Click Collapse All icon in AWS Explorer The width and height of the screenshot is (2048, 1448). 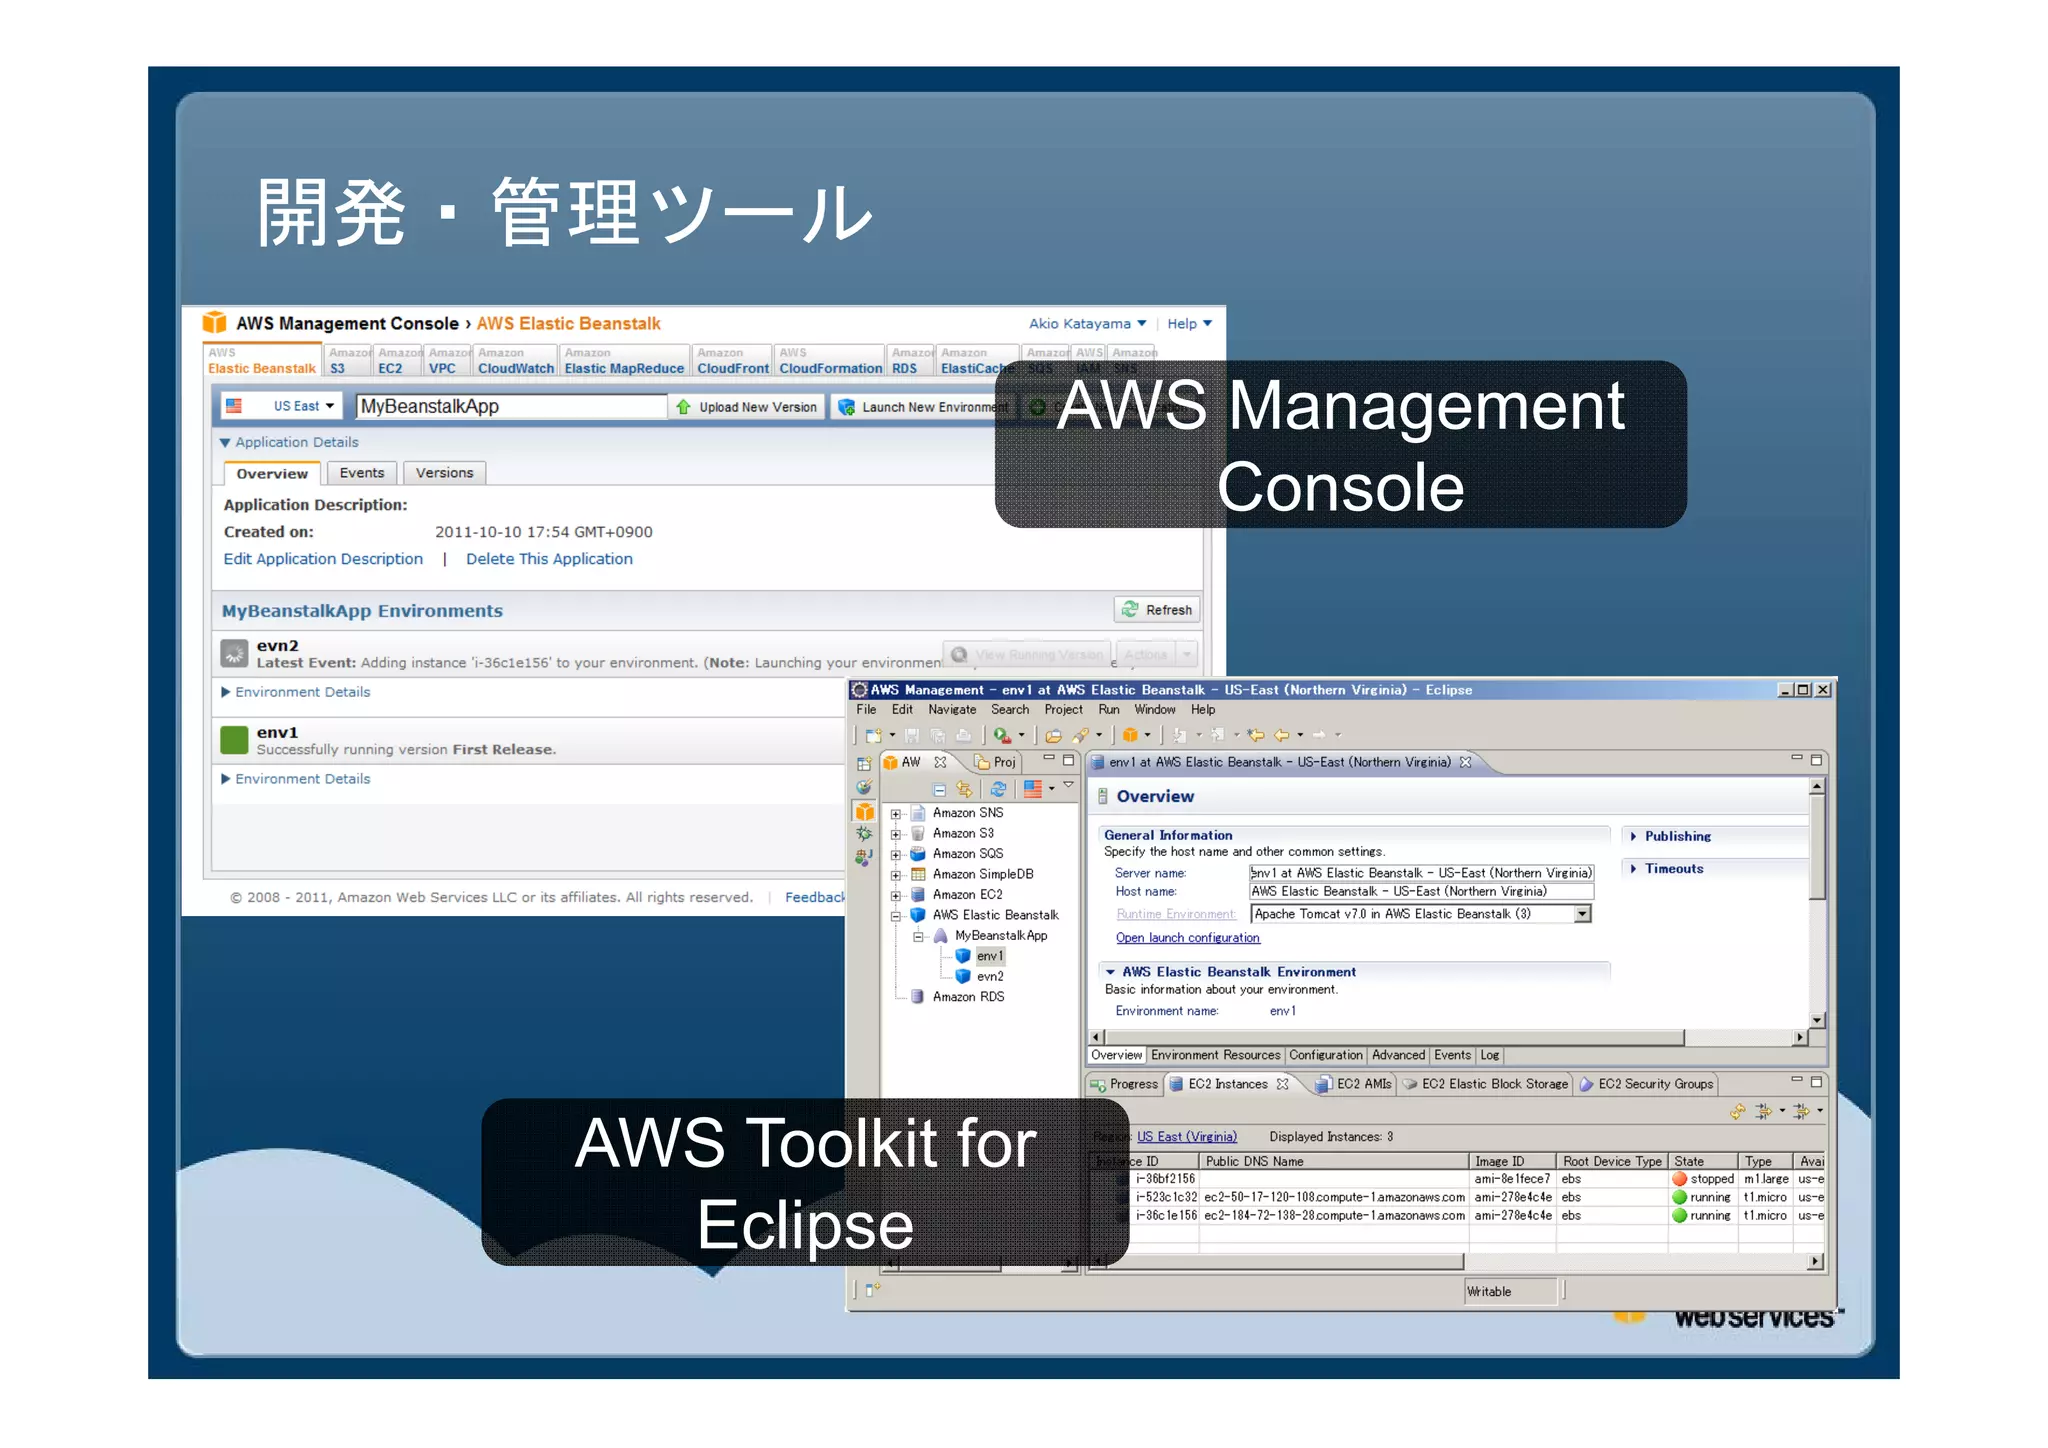point(939,789)
